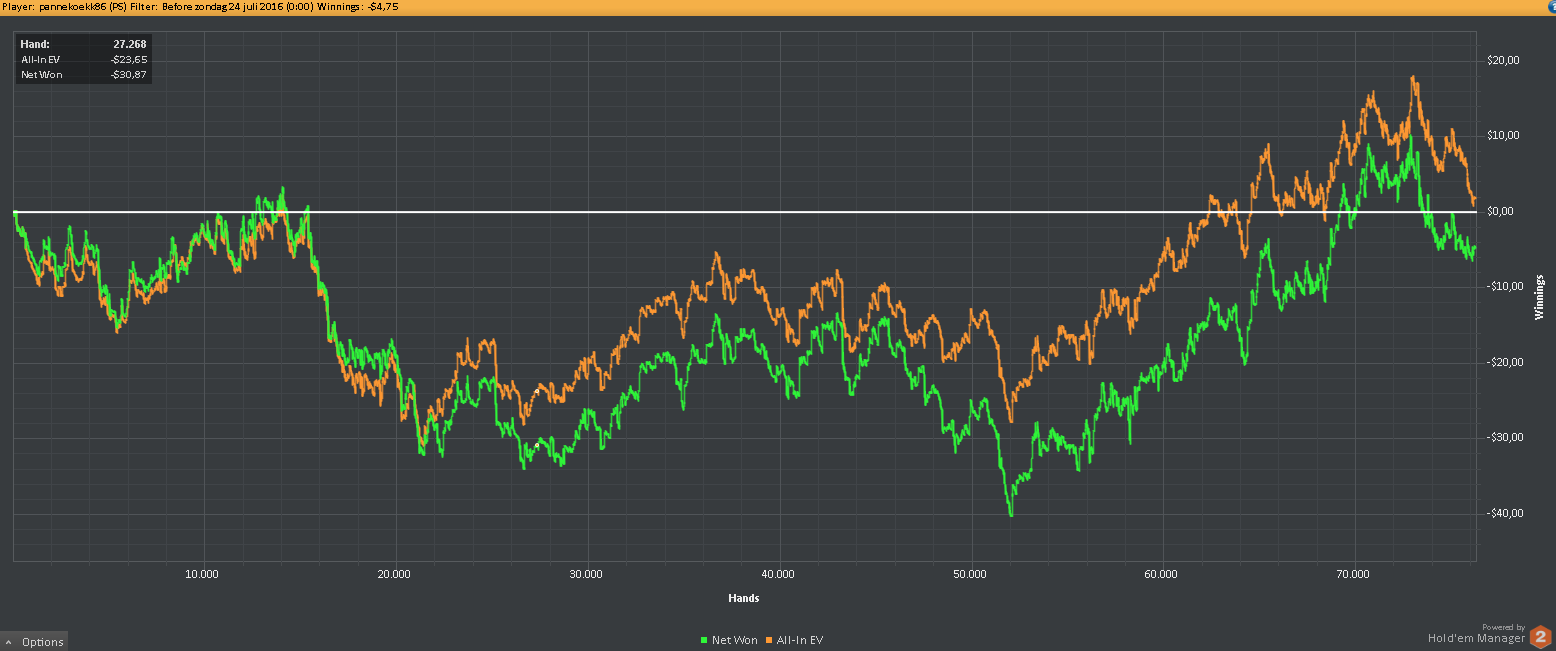Screen dimensions: 1556x651
Task: Click the Winnings axis title
Action: coord(1539,297)
